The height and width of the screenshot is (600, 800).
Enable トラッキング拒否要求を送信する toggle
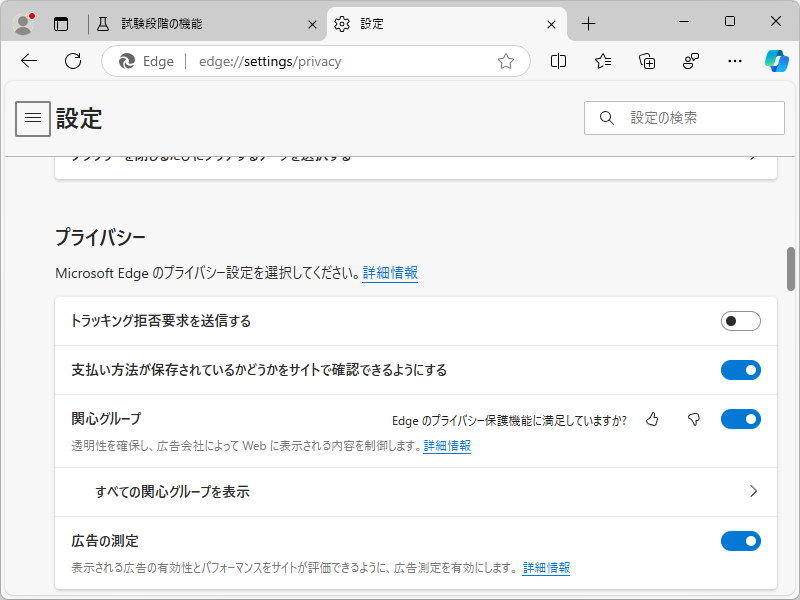741,320
